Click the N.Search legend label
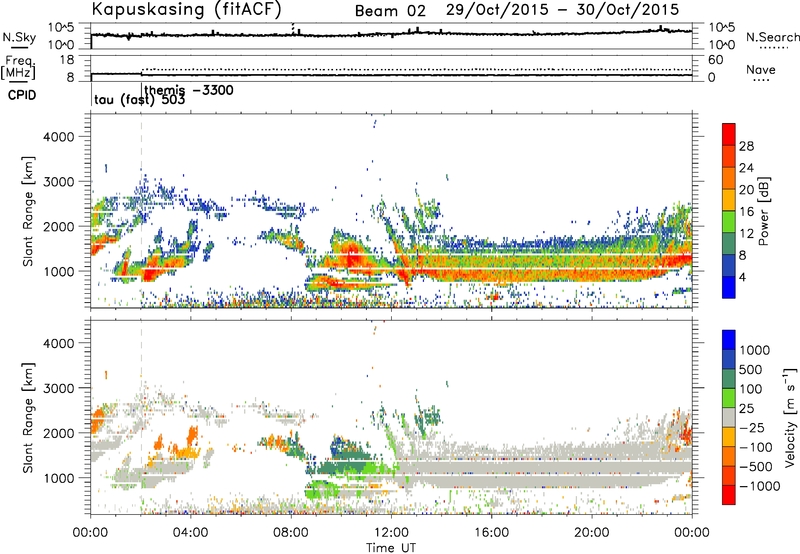The width and height of the screenshot is (800, 554). pos(772,37)
